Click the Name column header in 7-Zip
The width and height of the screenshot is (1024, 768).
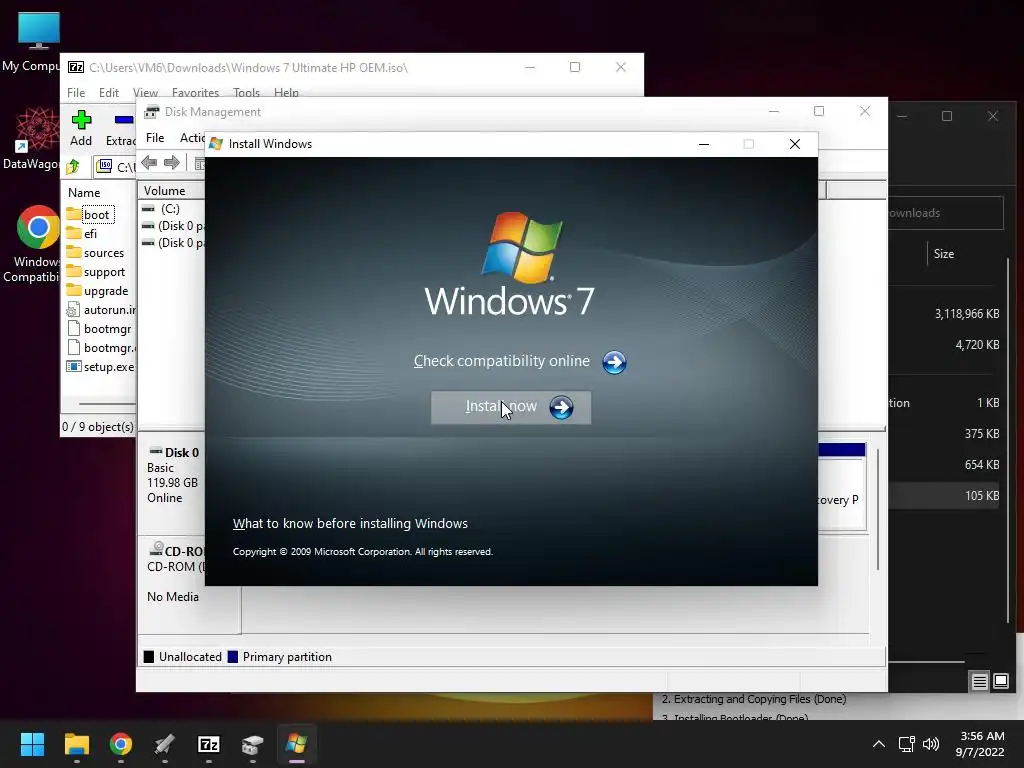tap(84, 193)
